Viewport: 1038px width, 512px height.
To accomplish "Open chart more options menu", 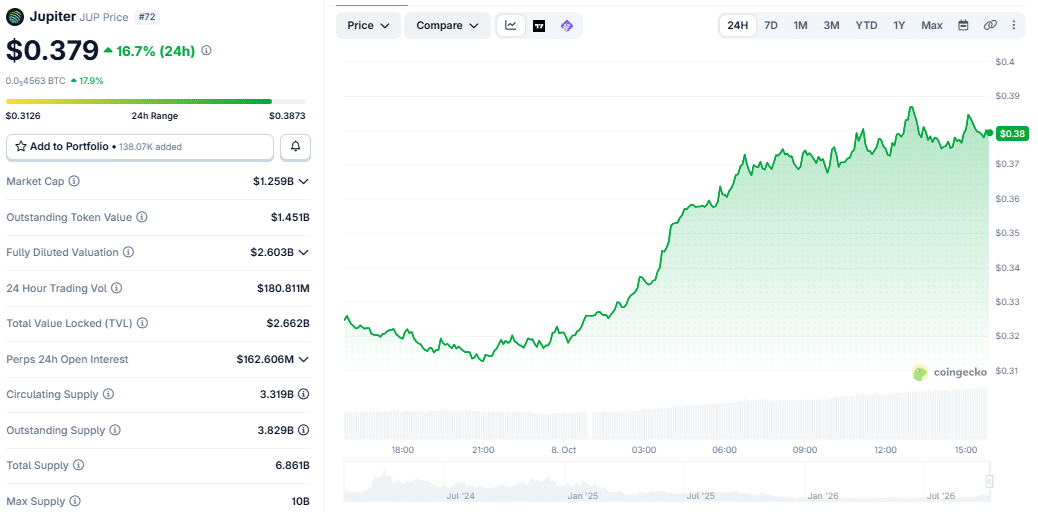I will [1014, 25].
